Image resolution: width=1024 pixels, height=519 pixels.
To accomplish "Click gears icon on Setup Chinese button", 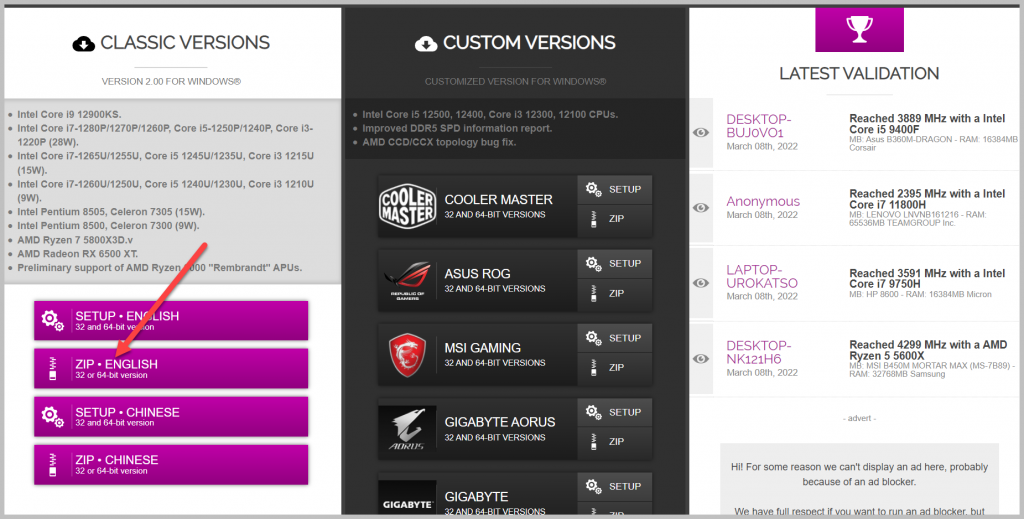I will (x=52, y=417).
